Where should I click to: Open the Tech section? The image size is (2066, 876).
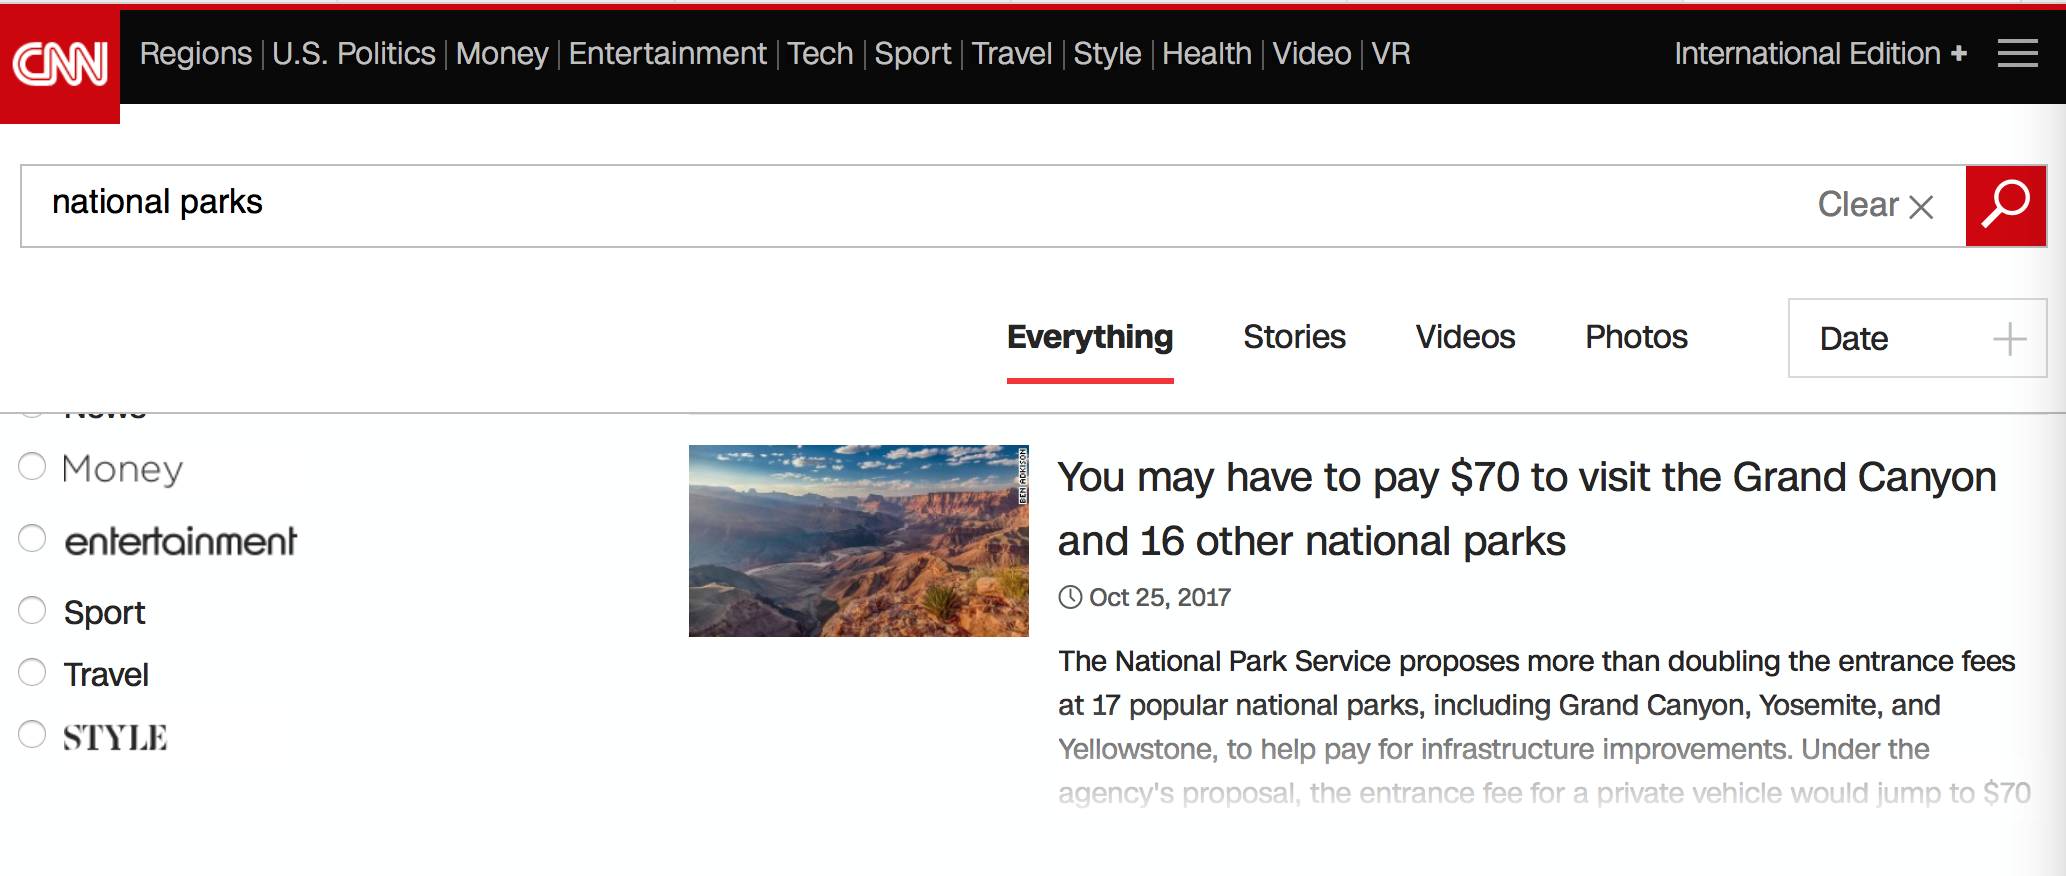pyautogui.click(x=820, y=54)
